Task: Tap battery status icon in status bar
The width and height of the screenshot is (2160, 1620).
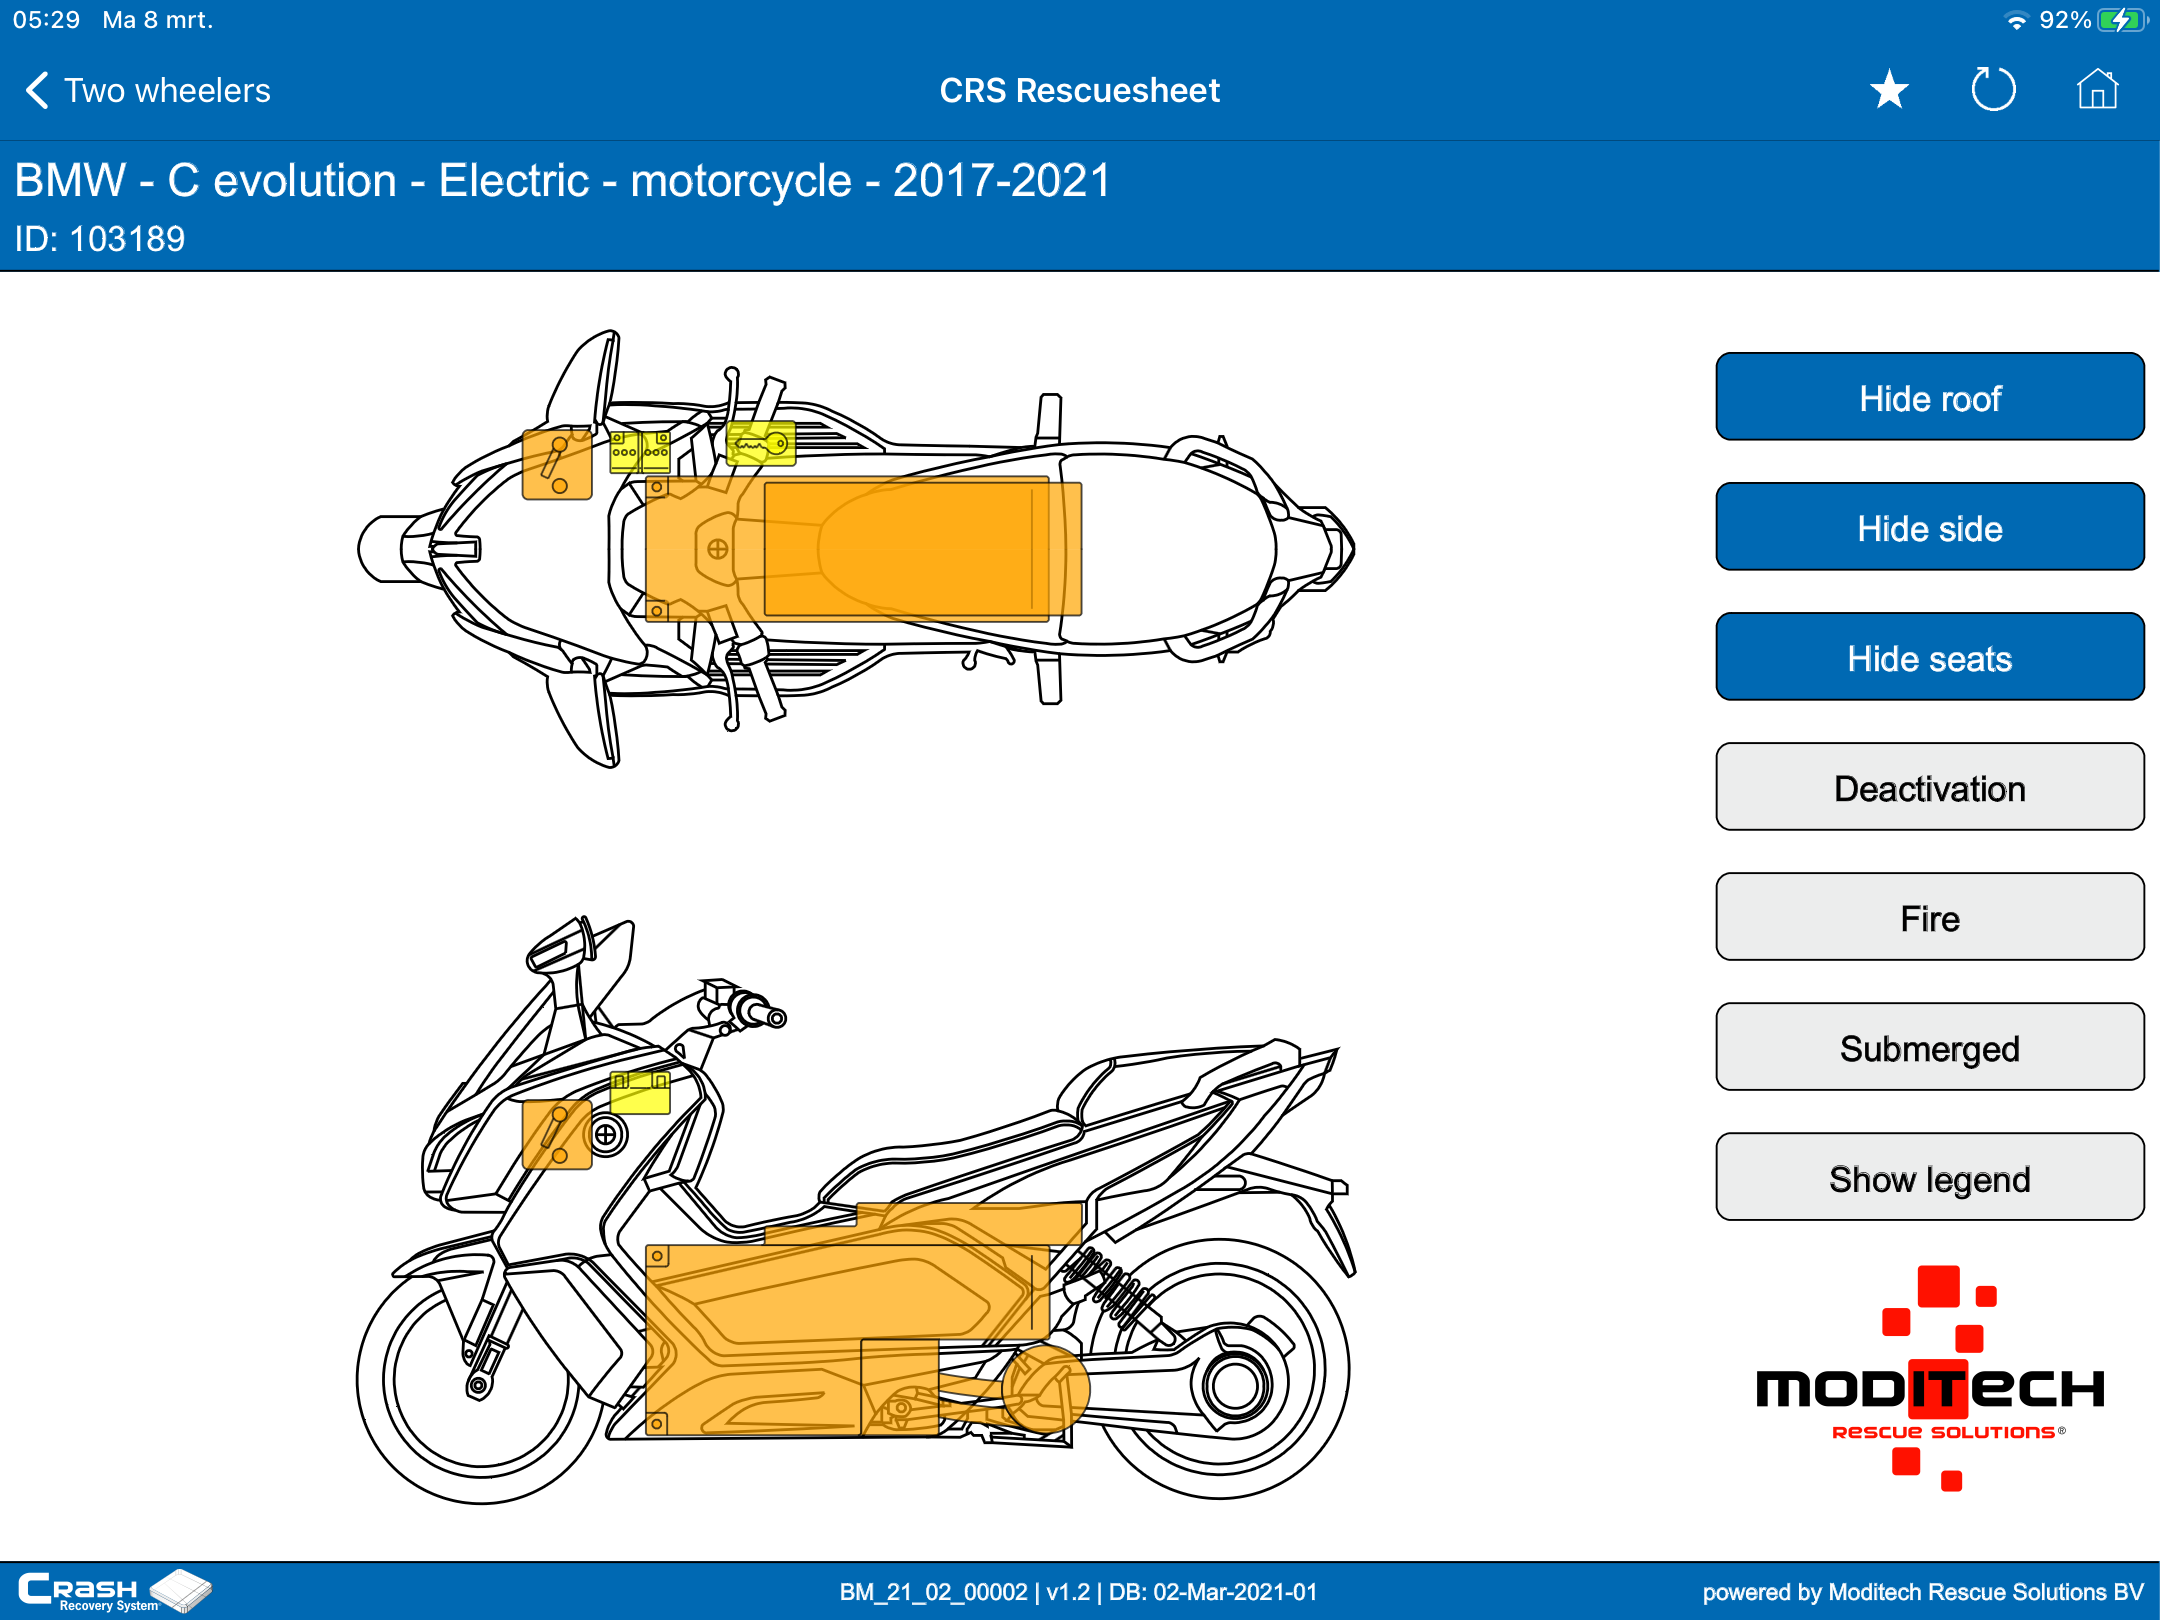Action: tap(2121, 20)
